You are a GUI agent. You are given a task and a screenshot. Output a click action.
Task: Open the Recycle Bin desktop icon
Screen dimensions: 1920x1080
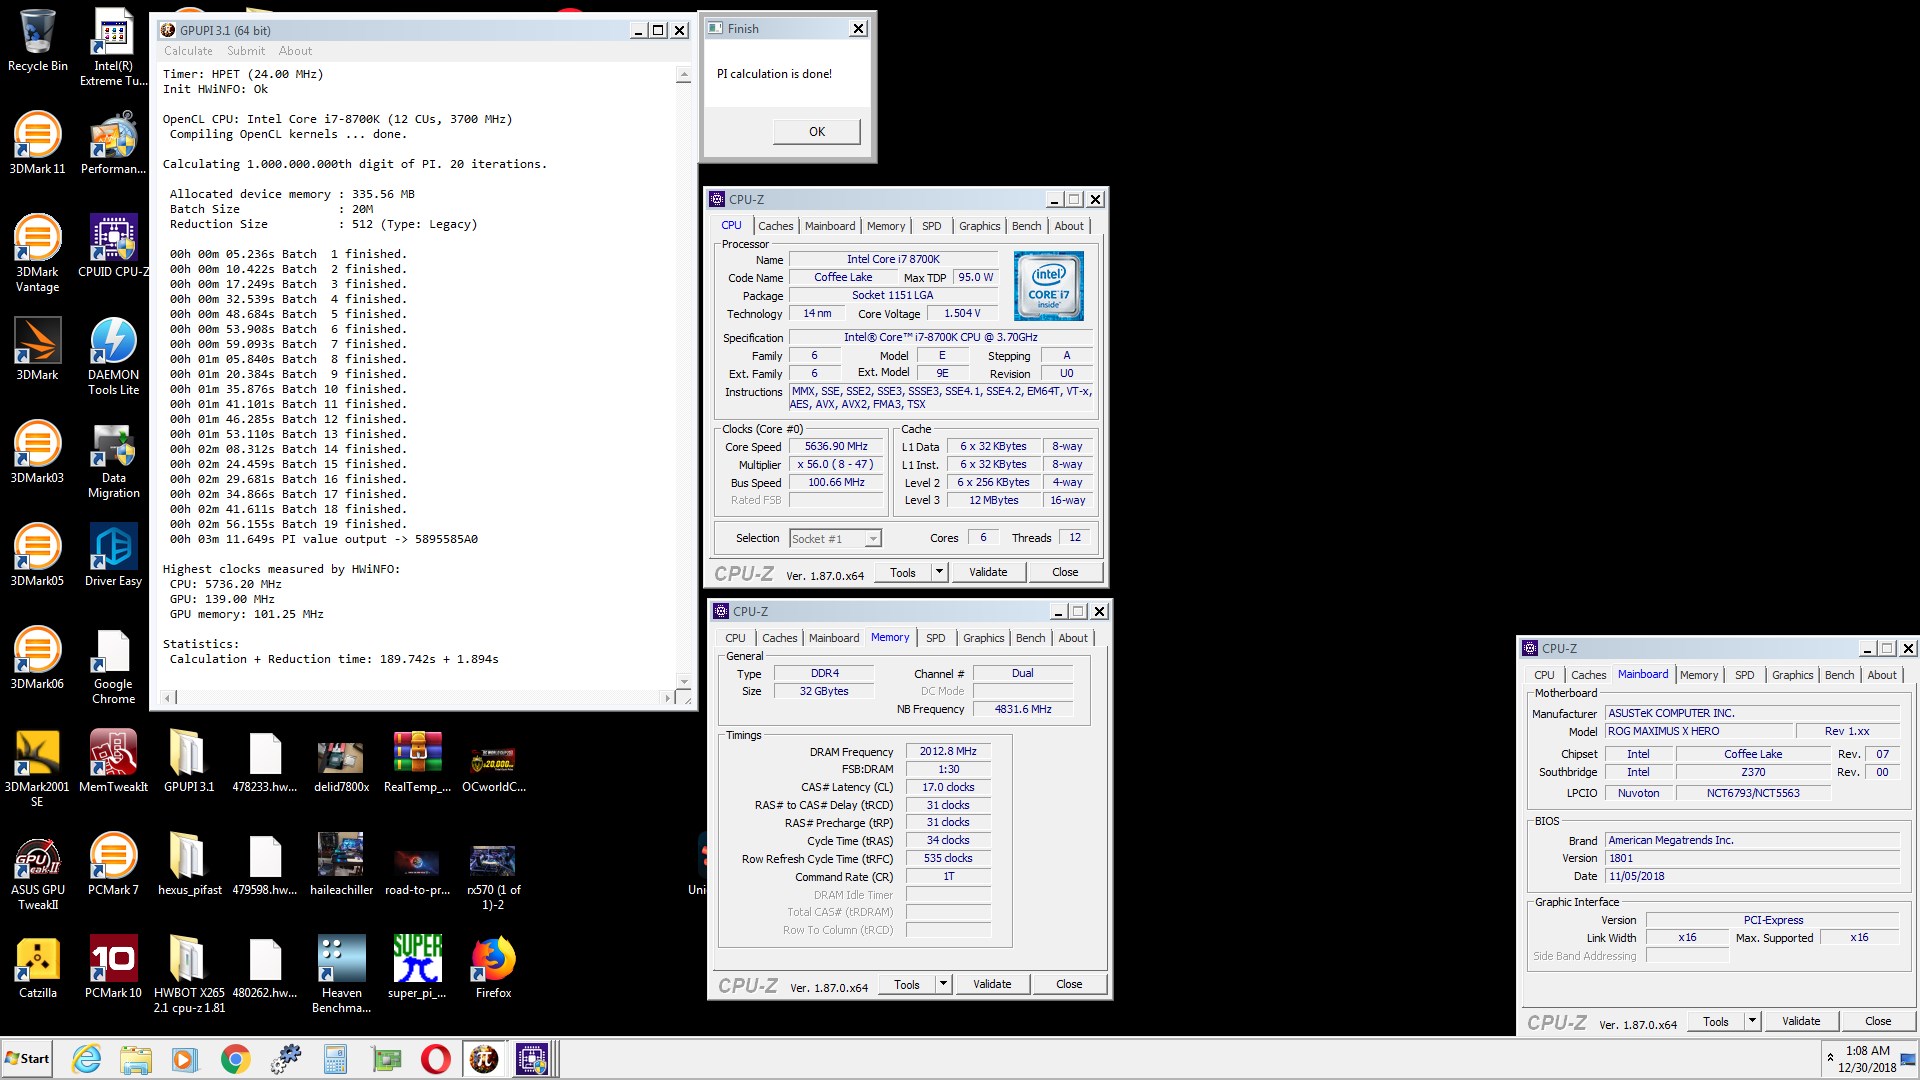37,40
